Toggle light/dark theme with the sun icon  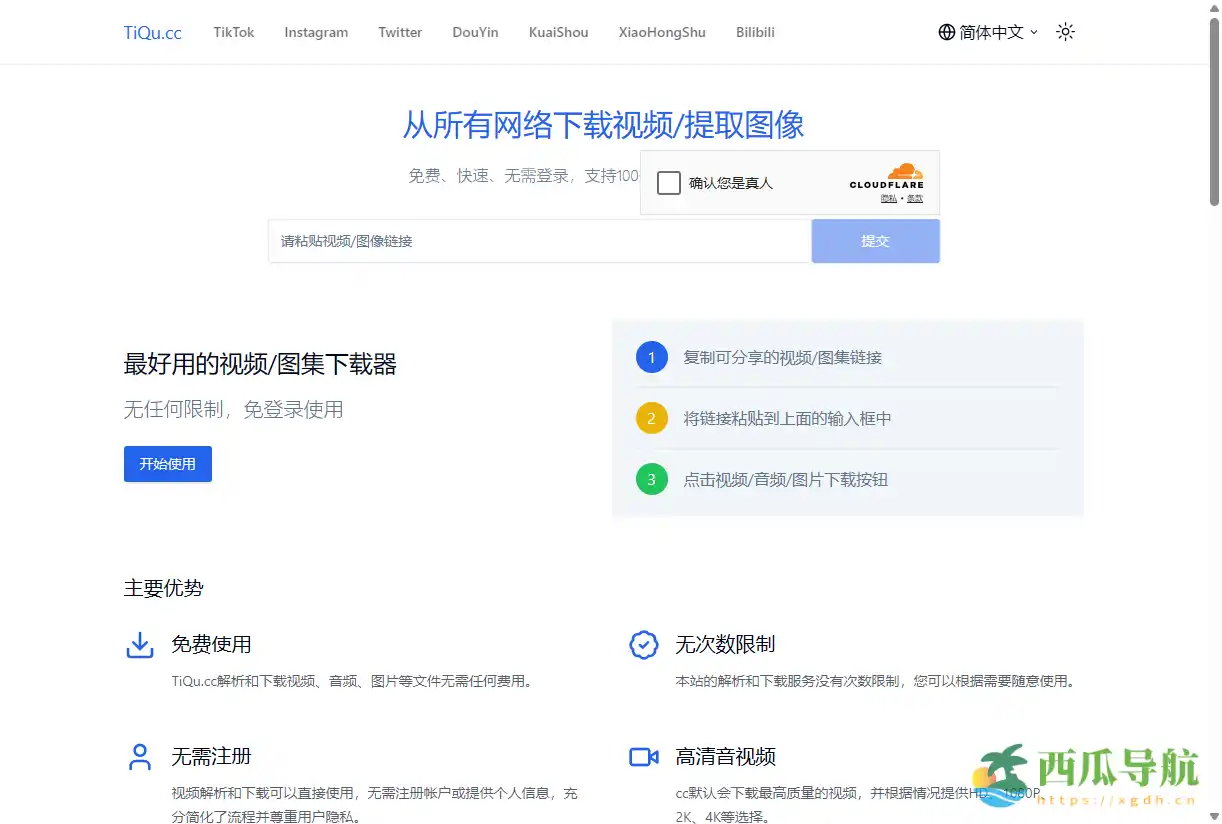(x=1065, y=31)
